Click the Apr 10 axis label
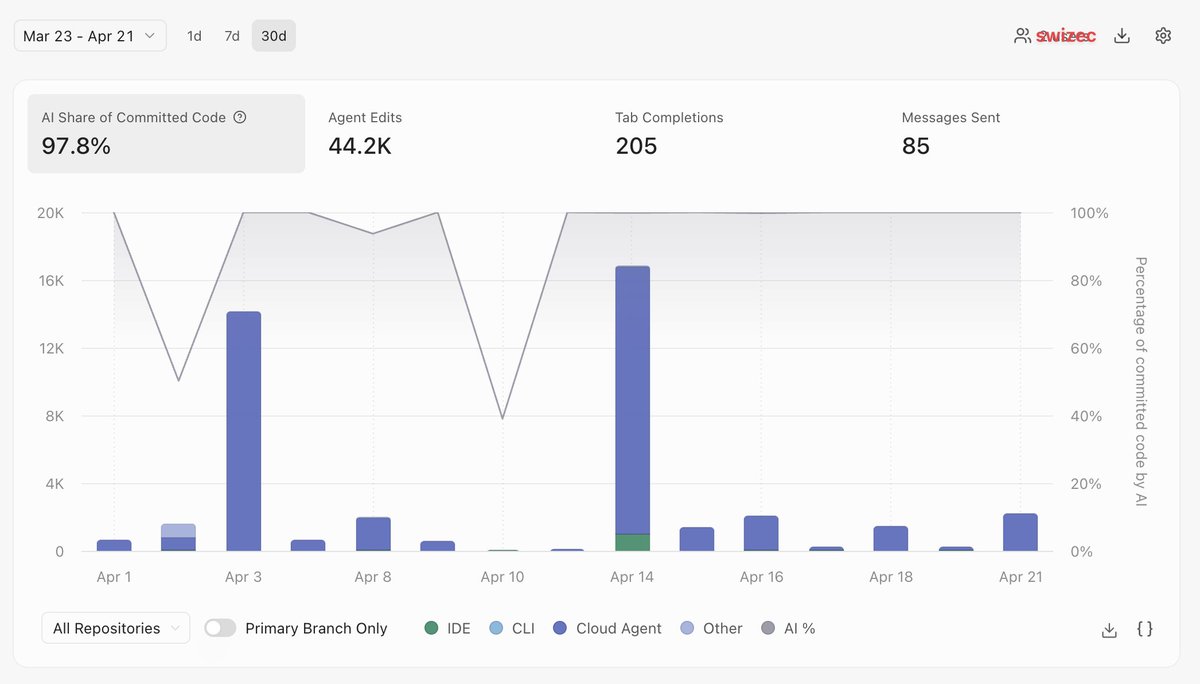The width and height of the screenshot is (1200, 684). (x=502, y=577)
